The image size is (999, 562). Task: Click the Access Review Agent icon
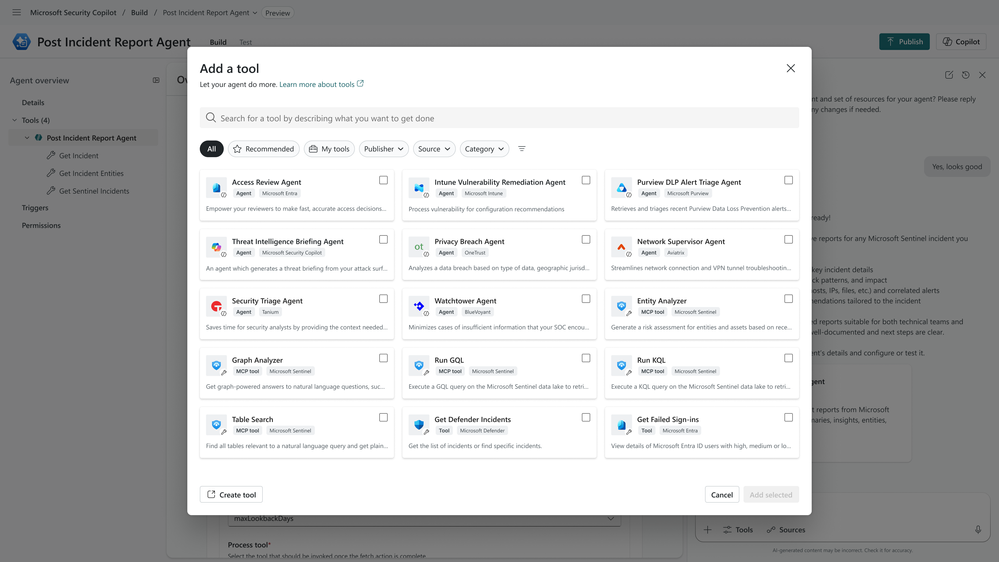[x=217, y=188]
